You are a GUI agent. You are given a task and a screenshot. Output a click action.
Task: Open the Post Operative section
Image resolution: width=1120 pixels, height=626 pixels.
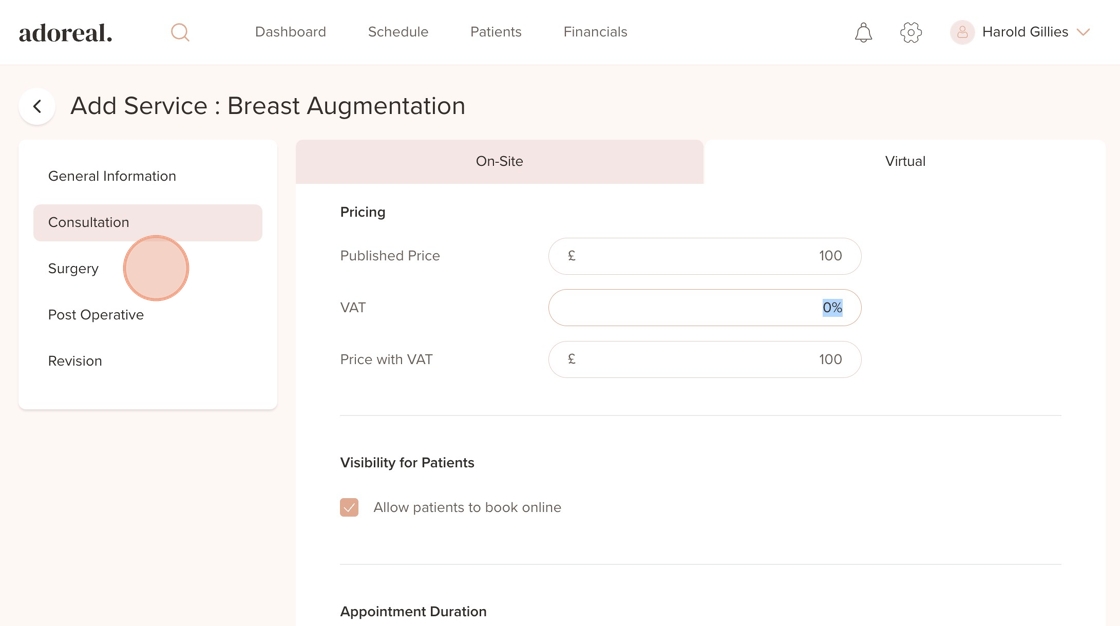pyautogui.click(x=96, y=315)
